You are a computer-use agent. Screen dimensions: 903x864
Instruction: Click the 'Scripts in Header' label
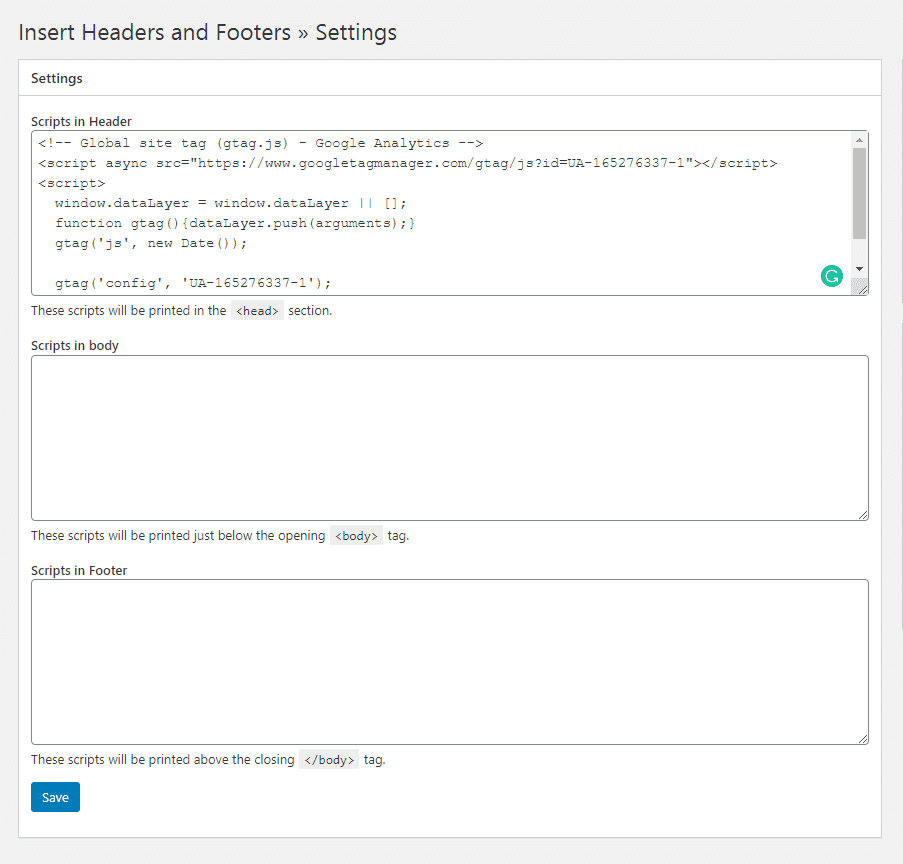coord(81,122)
